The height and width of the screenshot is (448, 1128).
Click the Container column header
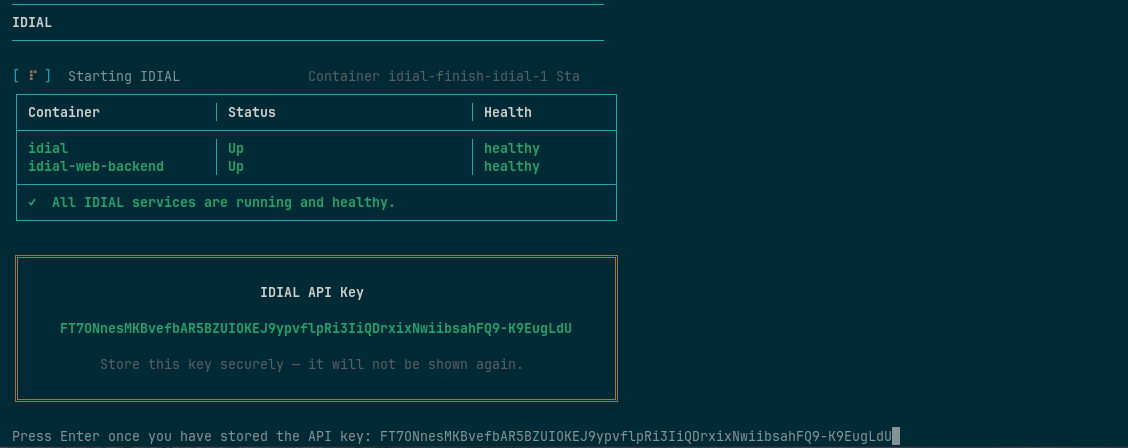tap(64, 112)
